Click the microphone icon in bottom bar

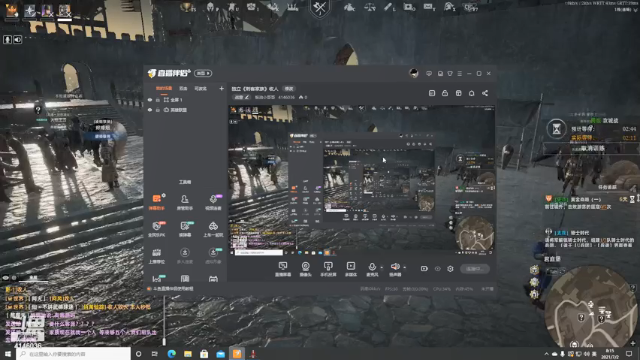(x=372, y=267)
